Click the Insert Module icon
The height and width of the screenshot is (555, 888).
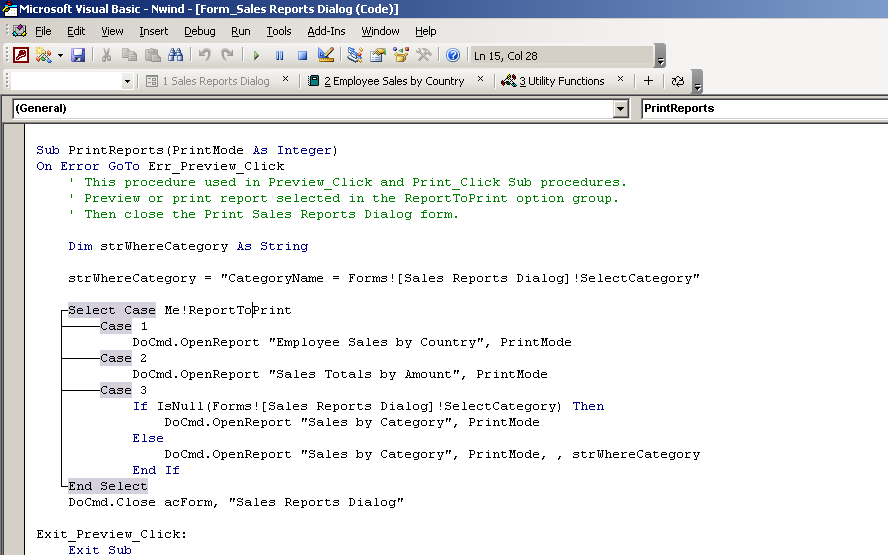coord(43,55)
